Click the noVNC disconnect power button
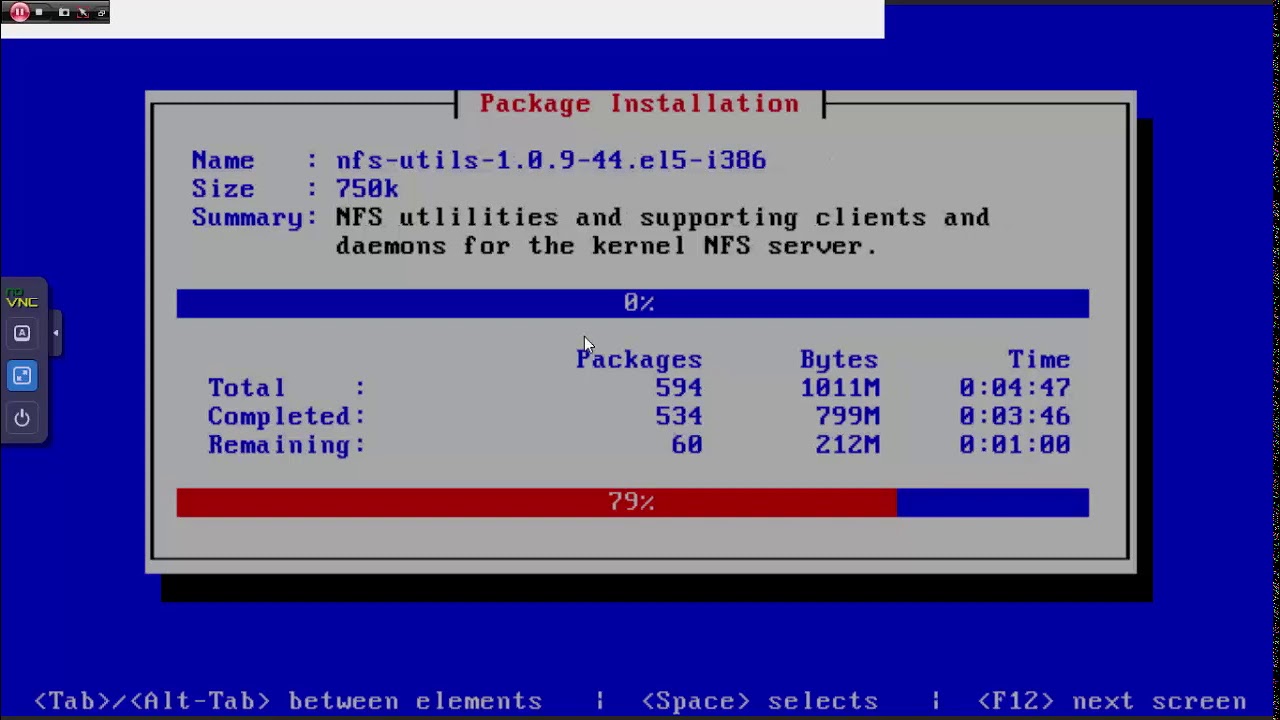Image resolution: width=1280 pixels, height=720 pixels. 22,418
